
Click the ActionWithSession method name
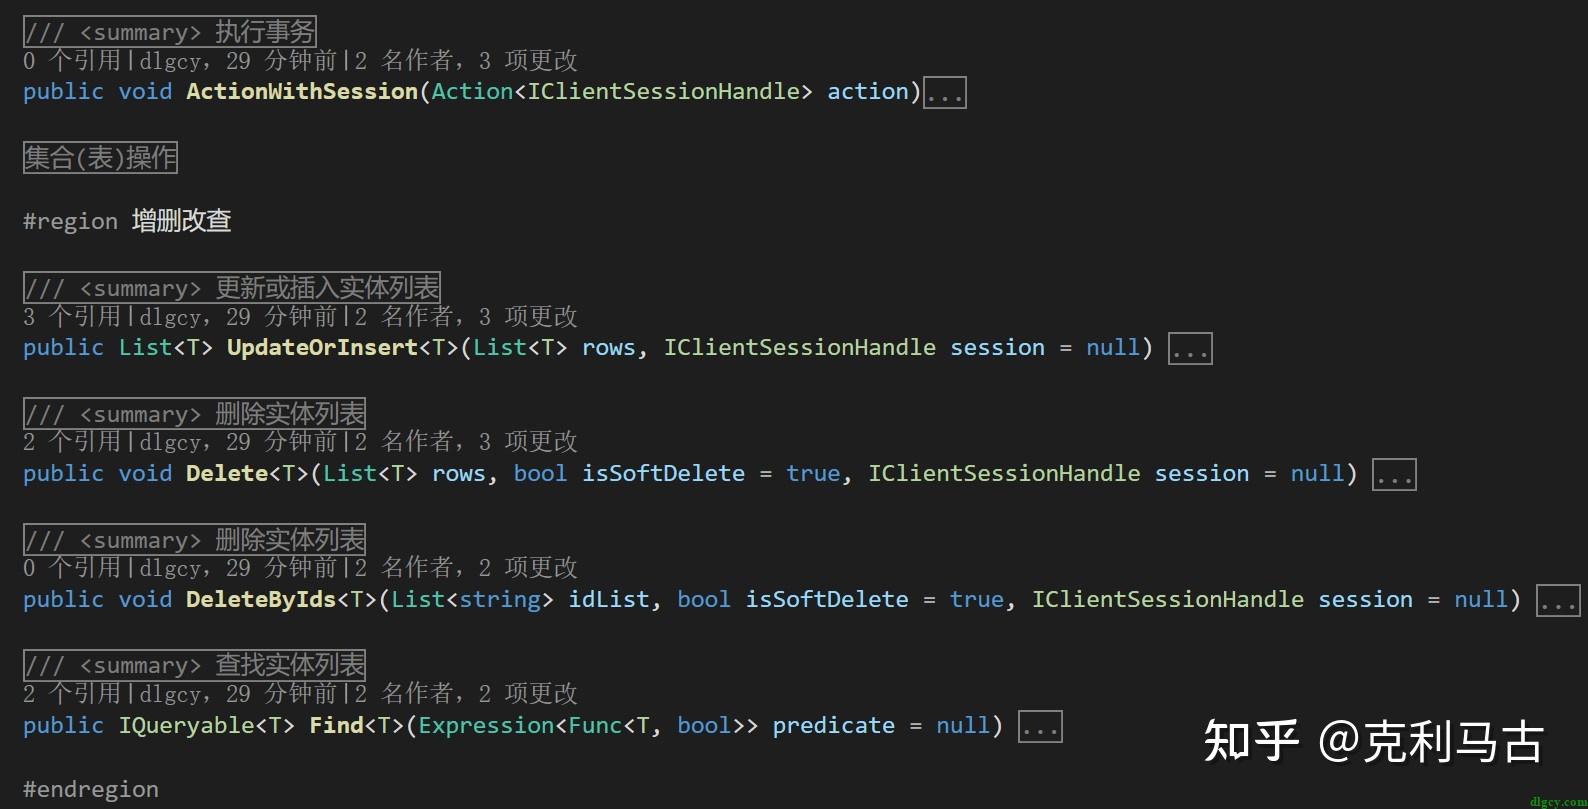pos(302,92)
